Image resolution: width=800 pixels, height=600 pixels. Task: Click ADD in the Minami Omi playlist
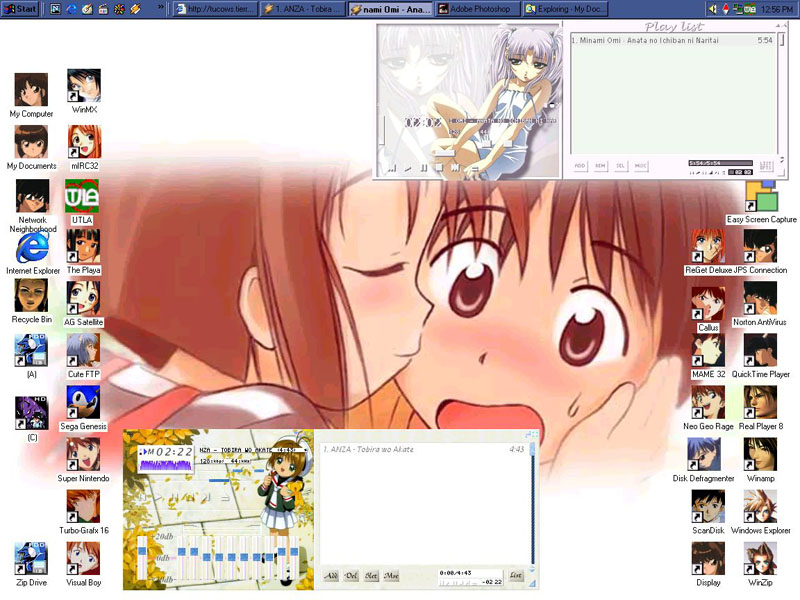coord(580,166)
